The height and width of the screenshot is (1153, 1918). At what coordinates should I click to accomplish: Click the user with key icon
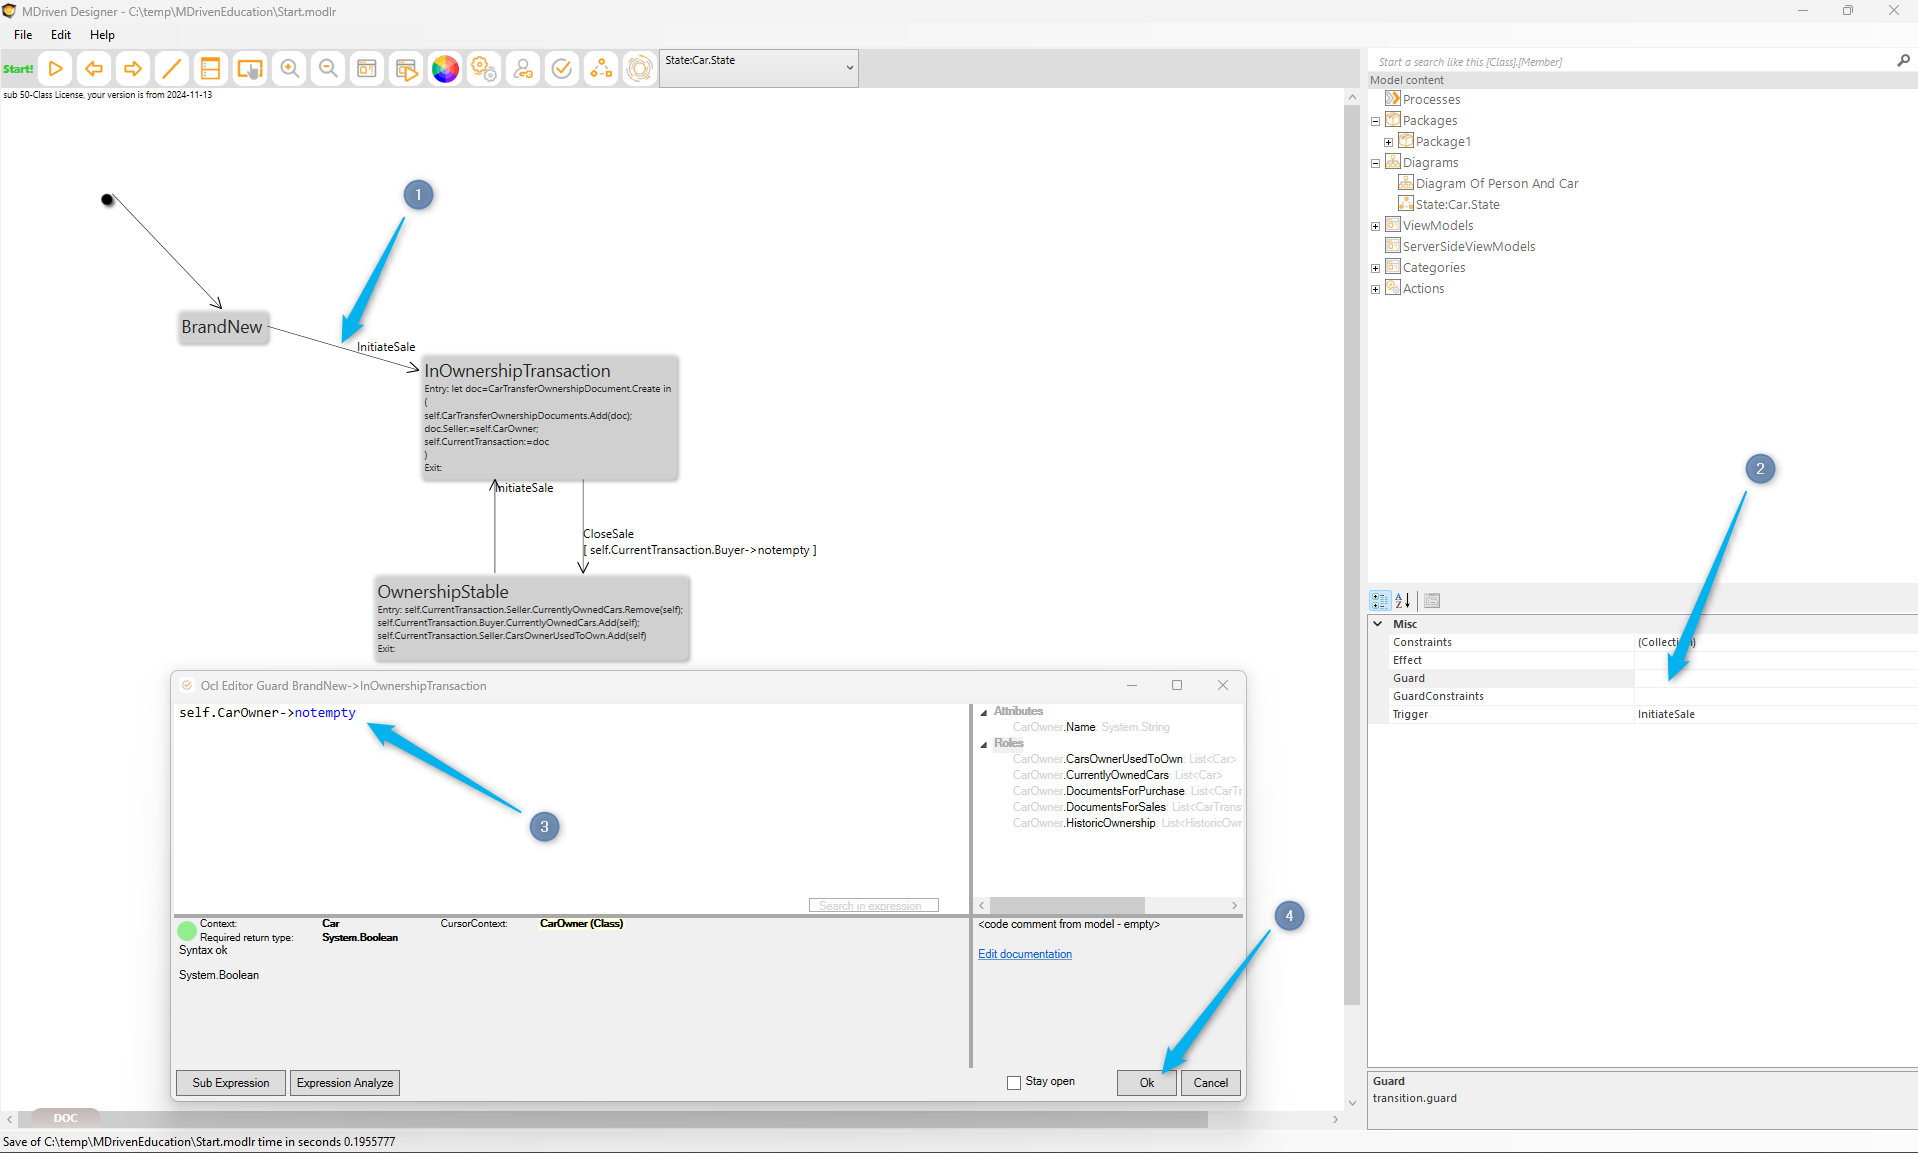coord(523,69)
